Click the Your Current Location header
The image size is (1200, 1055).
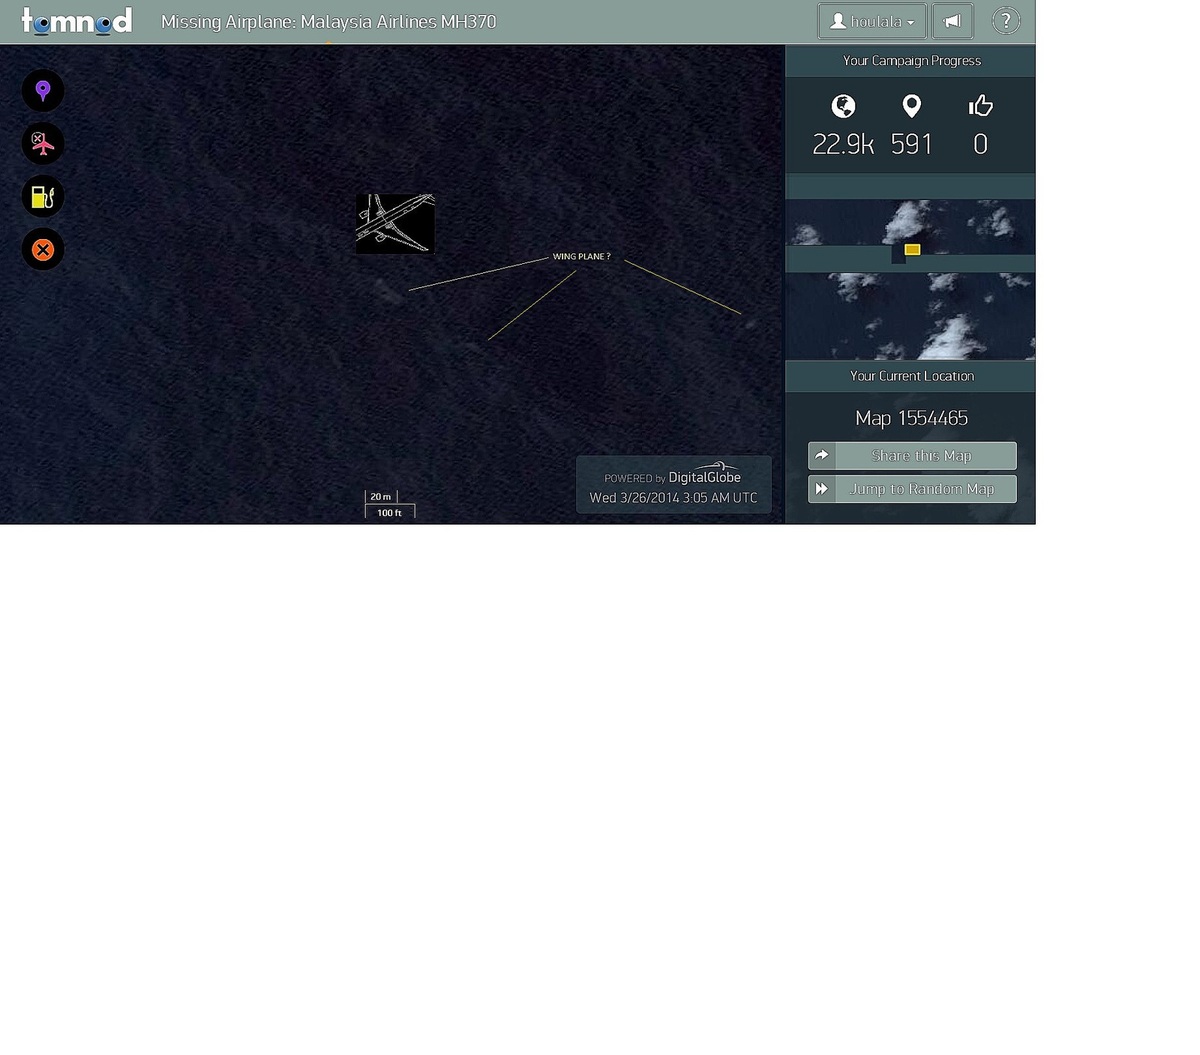[912, 376]
